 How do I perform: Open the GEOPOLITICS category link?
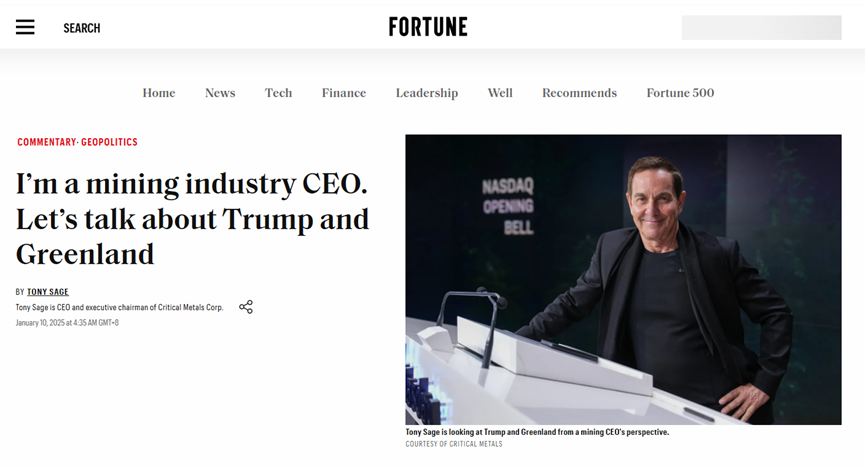[110, 142]
